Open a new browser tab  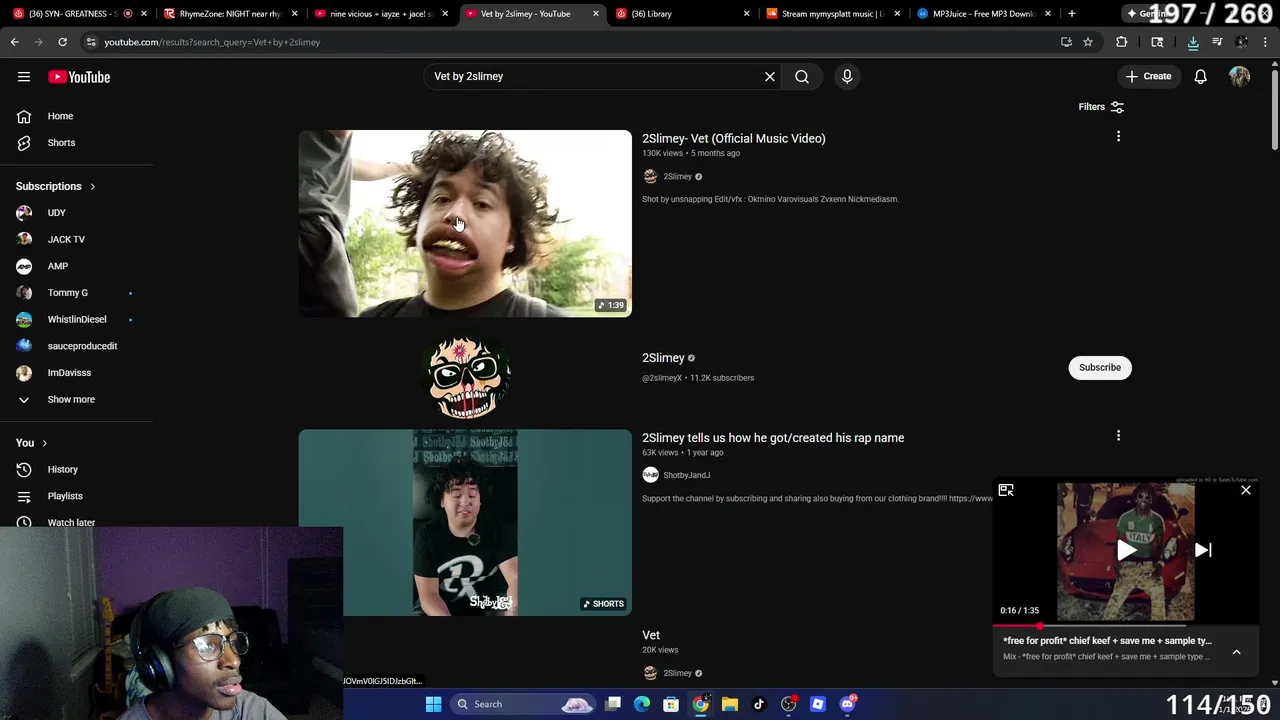pyautogui.click(x=1072, y=14)
